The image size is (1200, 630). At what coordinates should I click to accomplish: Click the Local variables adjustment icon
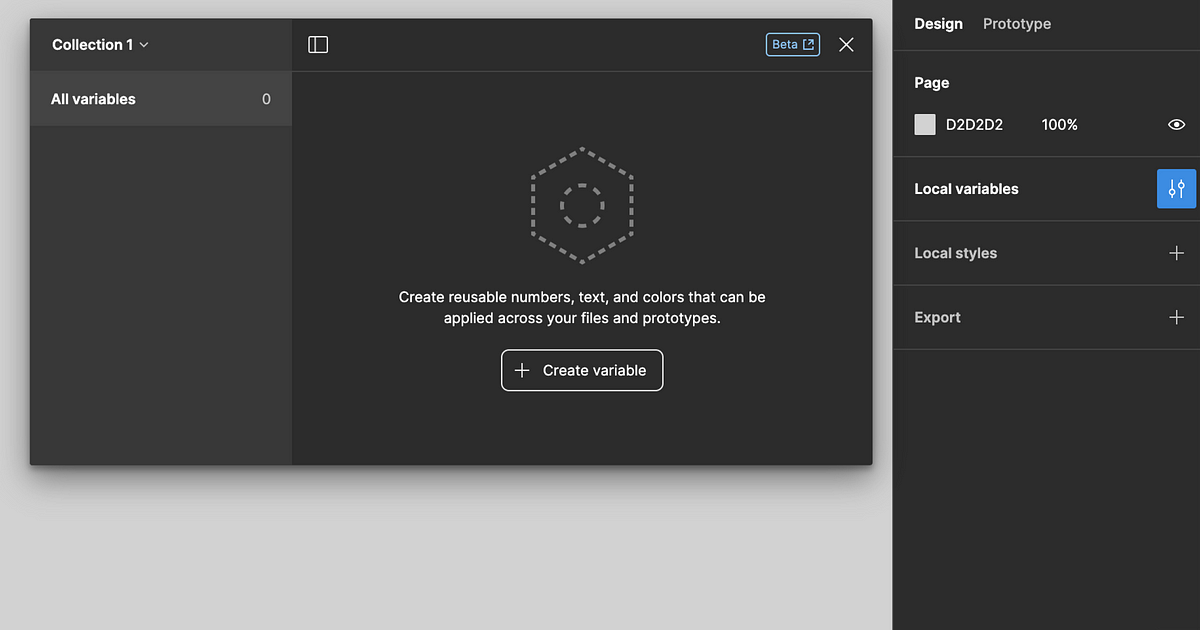tap(1176, 188)
